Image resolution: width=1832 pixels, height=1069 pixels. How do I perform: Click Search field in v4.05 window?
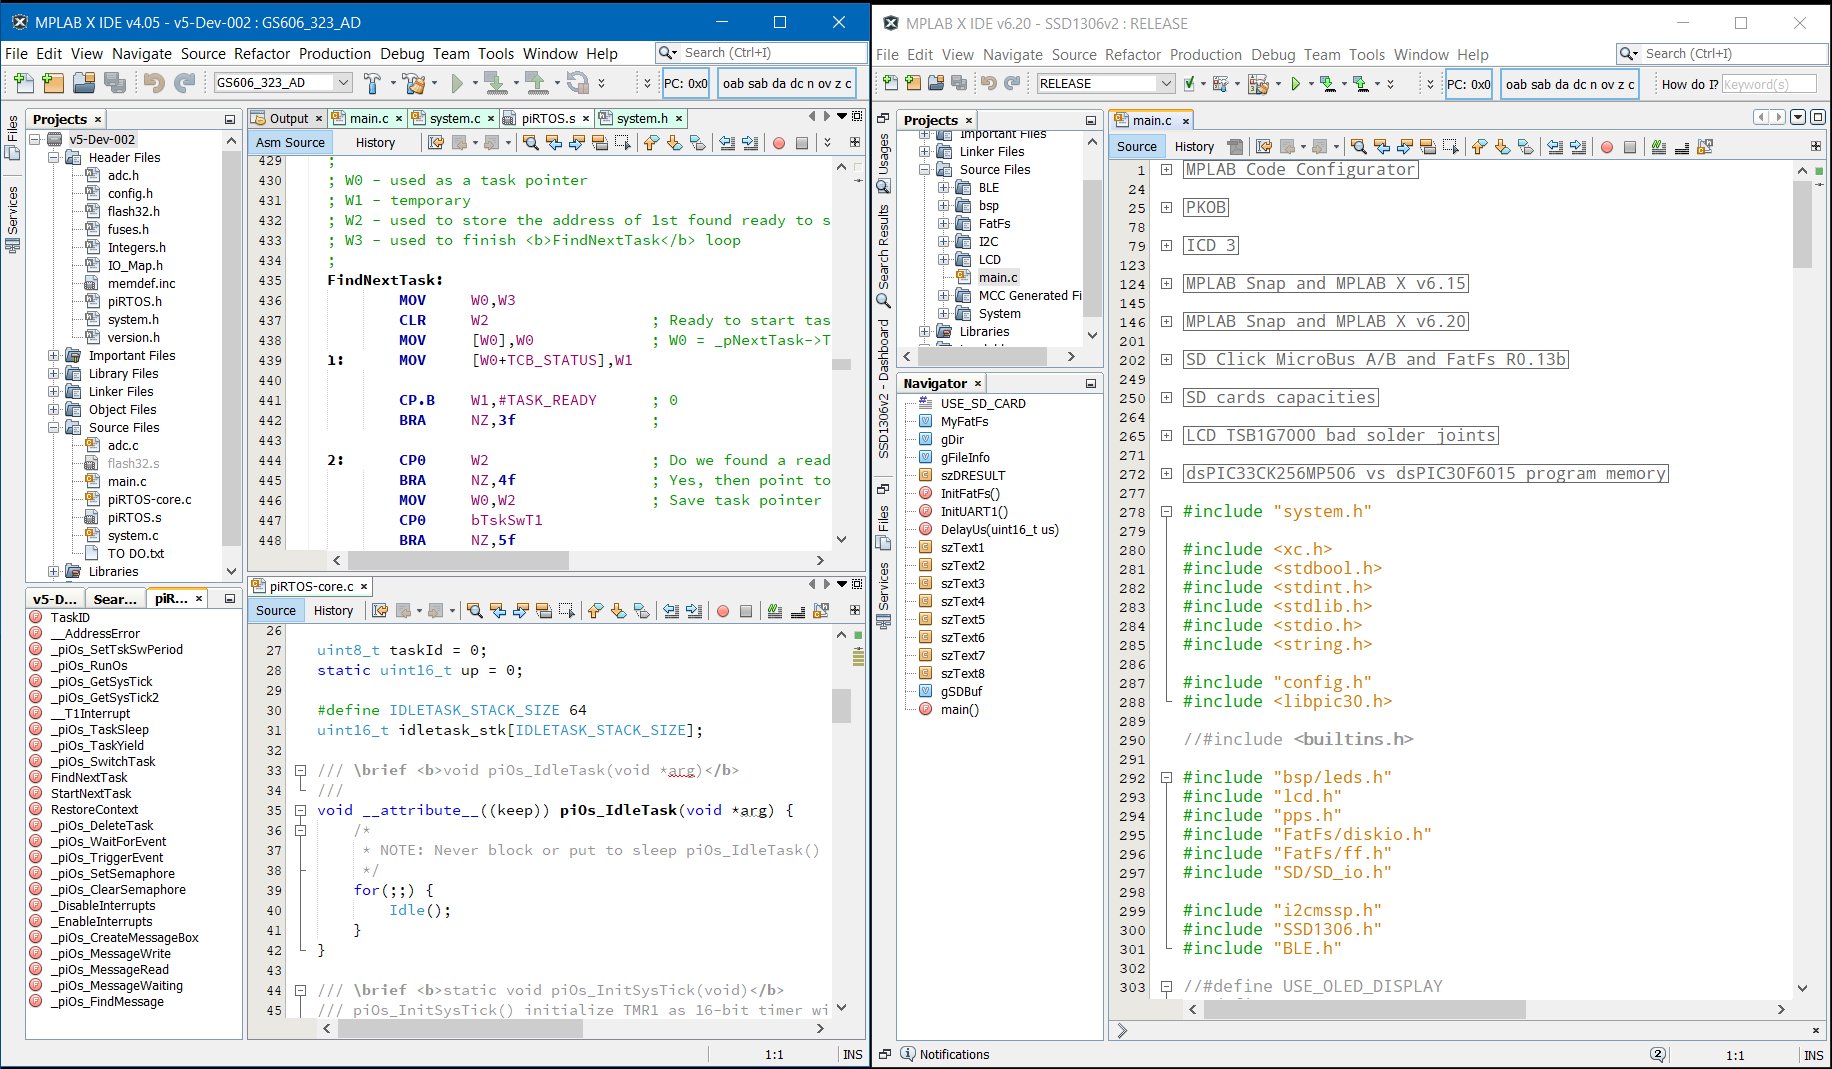[x=761, y=53]
